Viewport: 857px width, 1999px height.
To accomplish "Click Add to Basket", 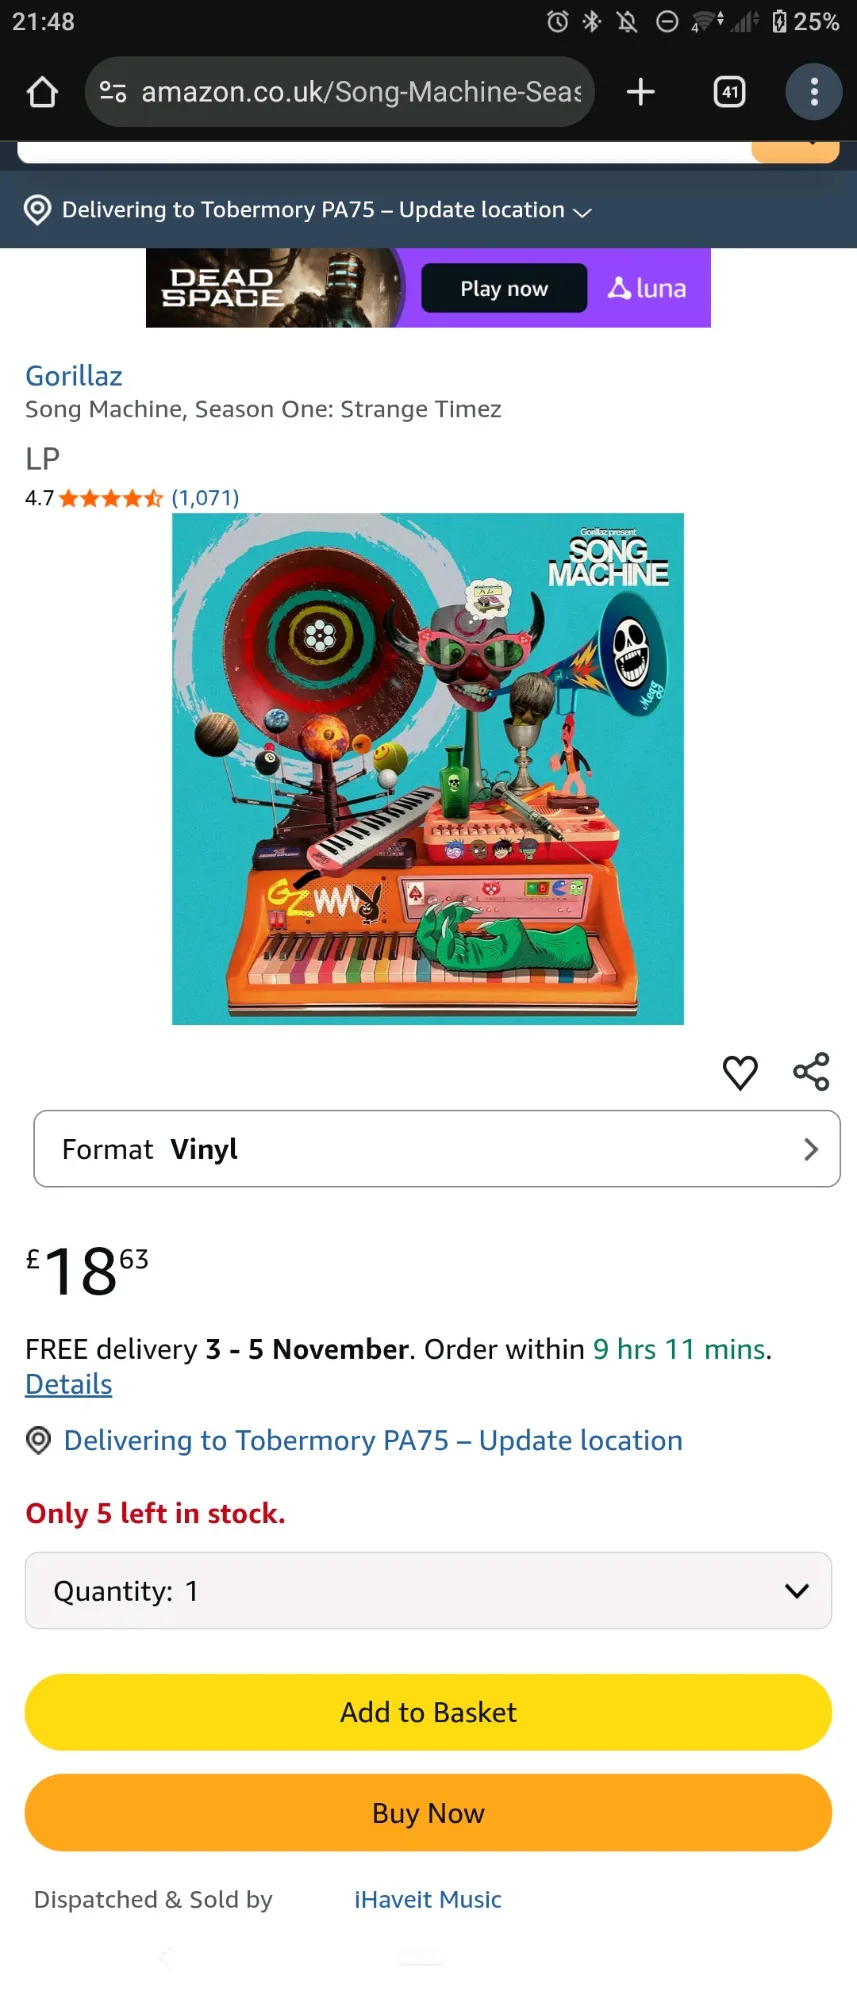I will tap(428, 1712).
